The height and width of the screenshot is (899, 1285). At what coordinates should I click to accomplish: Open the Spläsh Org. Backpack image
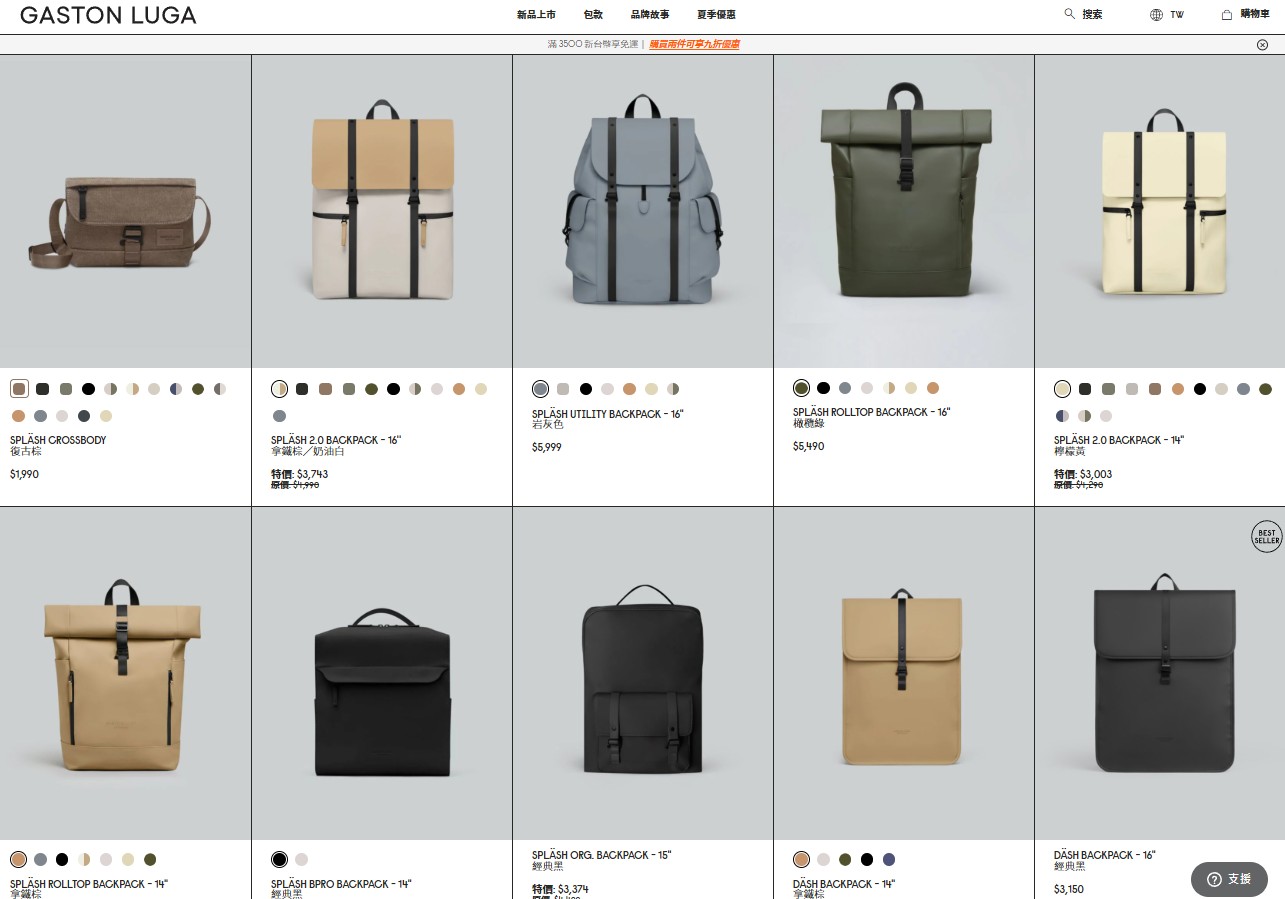point(643,673)
